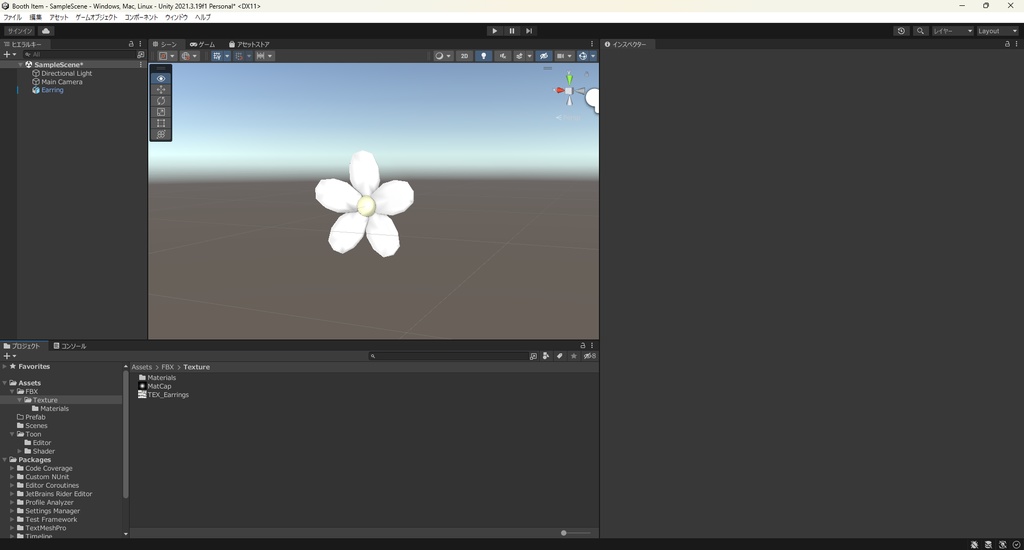The height and width of the screenshot is (550, 1024).
Task: Toggle 2D view mode in Scene
Action: [x=464, y=56]
